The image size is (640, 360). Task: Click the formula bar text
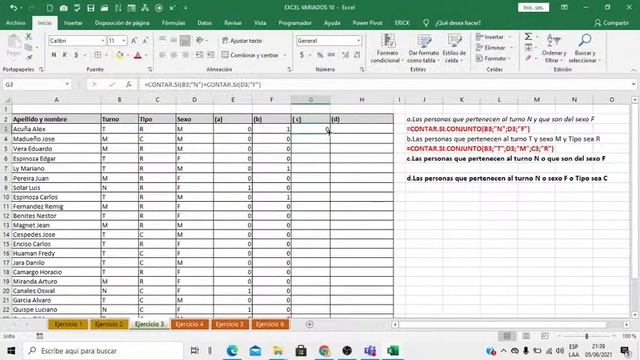202,84
